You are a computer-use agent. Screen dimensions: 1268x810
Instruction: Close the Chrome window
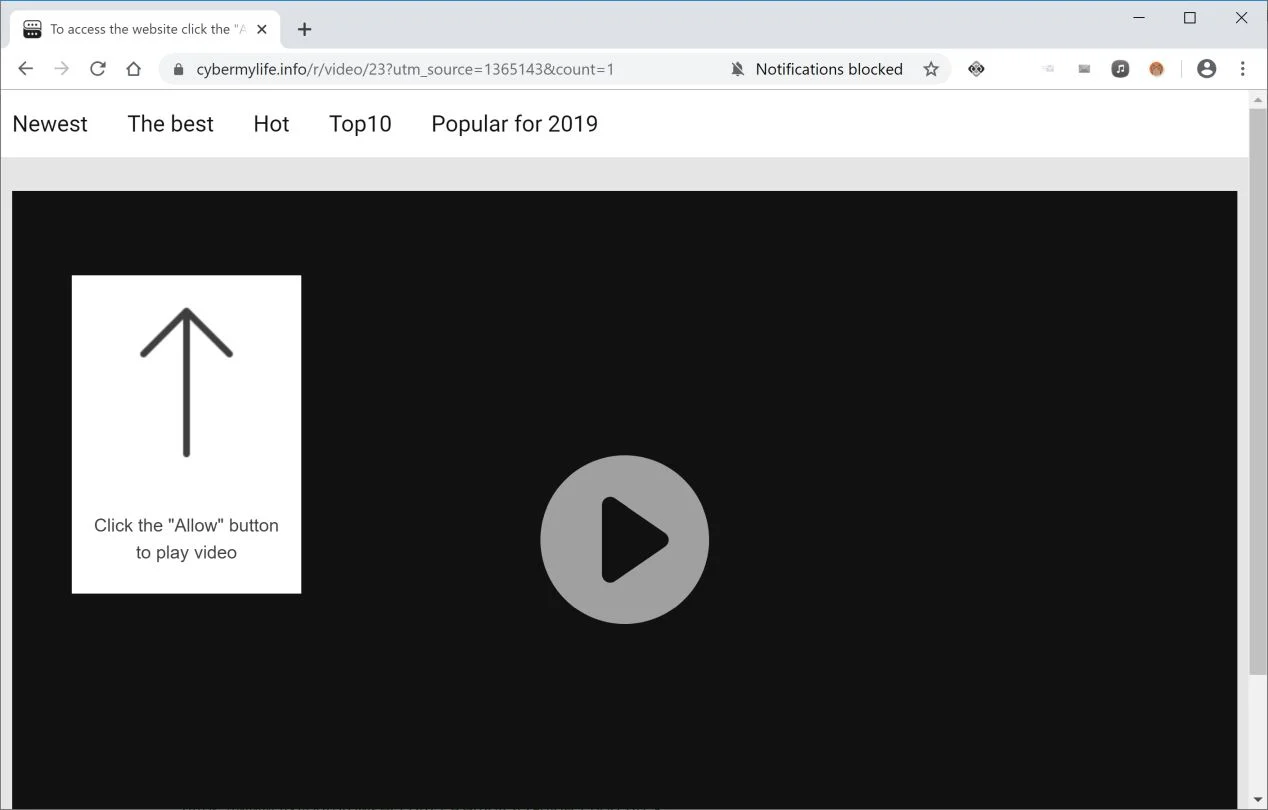1241,18
